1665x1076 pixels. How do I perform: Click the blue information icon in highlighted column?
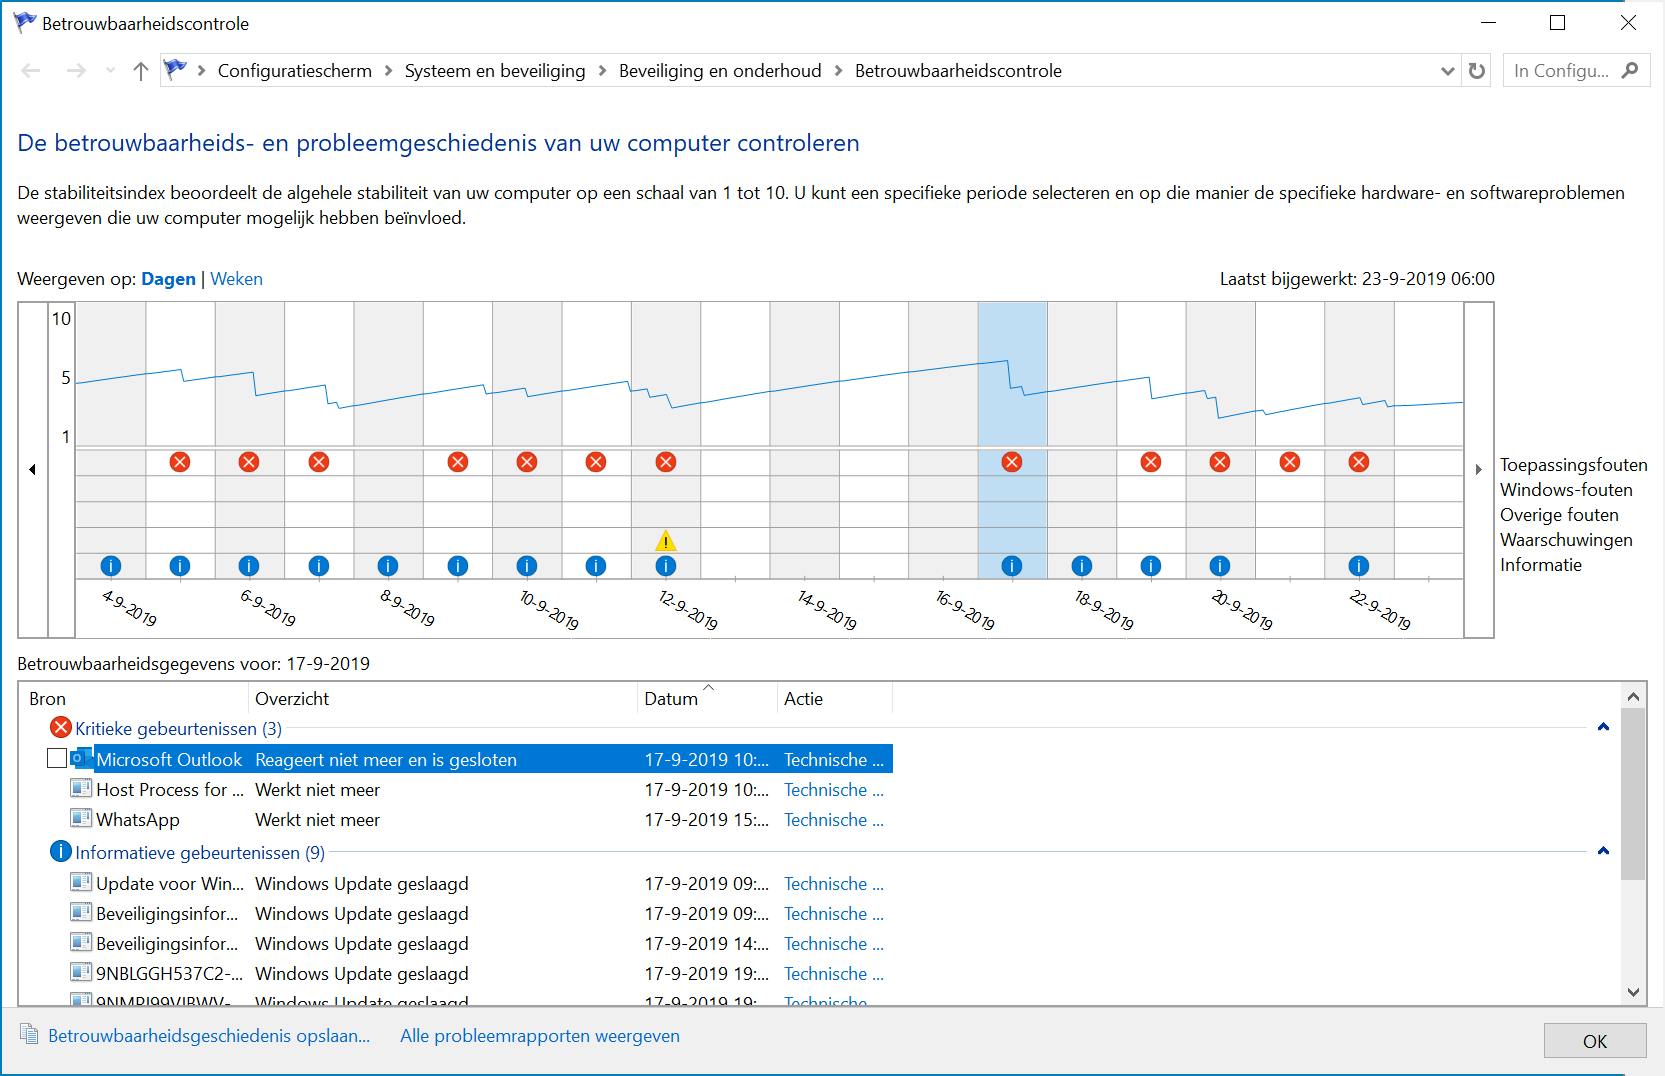pos(1012,566)
